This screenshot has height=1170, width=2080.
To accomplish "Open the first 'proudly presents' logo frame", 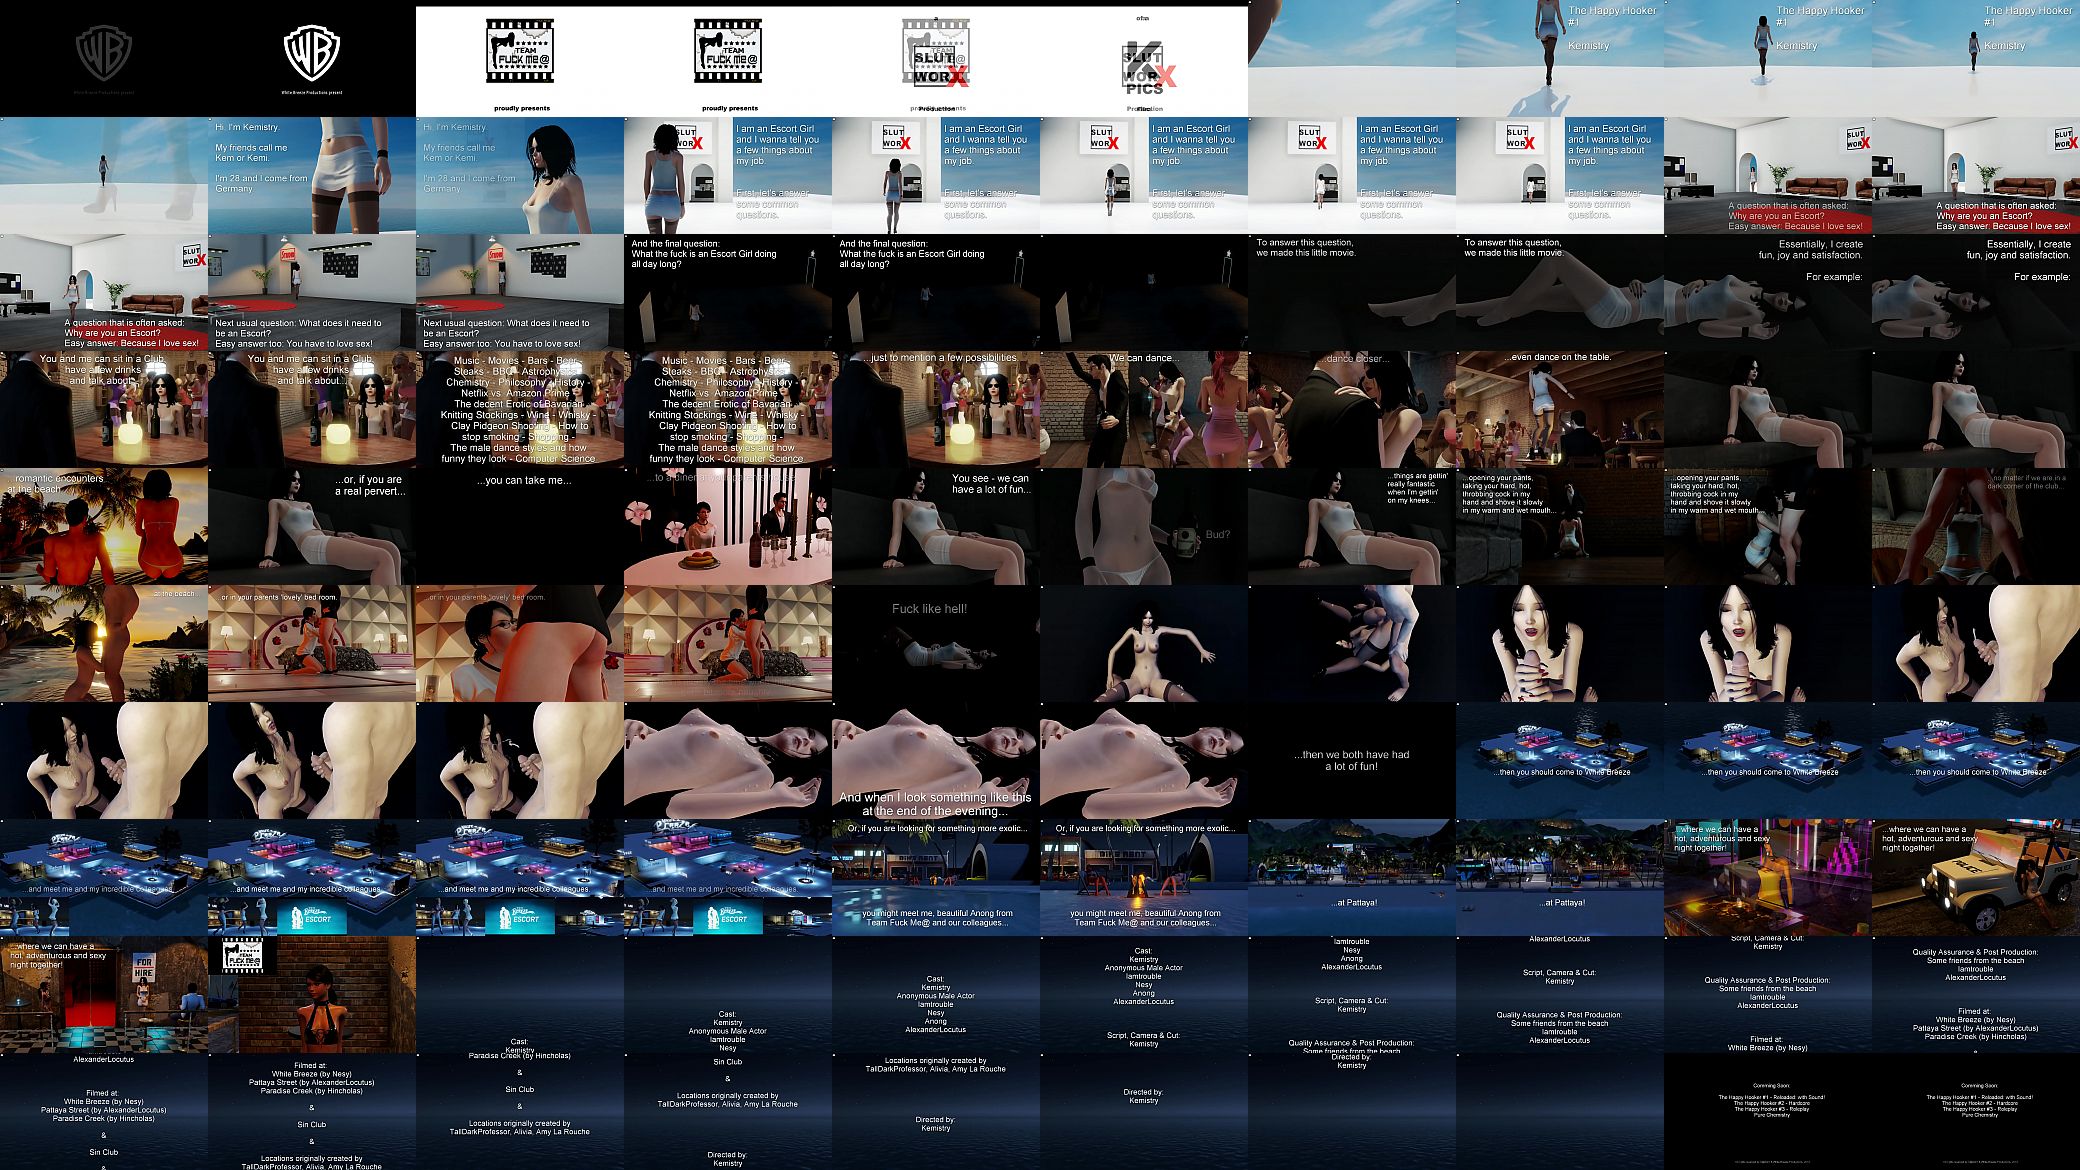I will pos(520,58).
